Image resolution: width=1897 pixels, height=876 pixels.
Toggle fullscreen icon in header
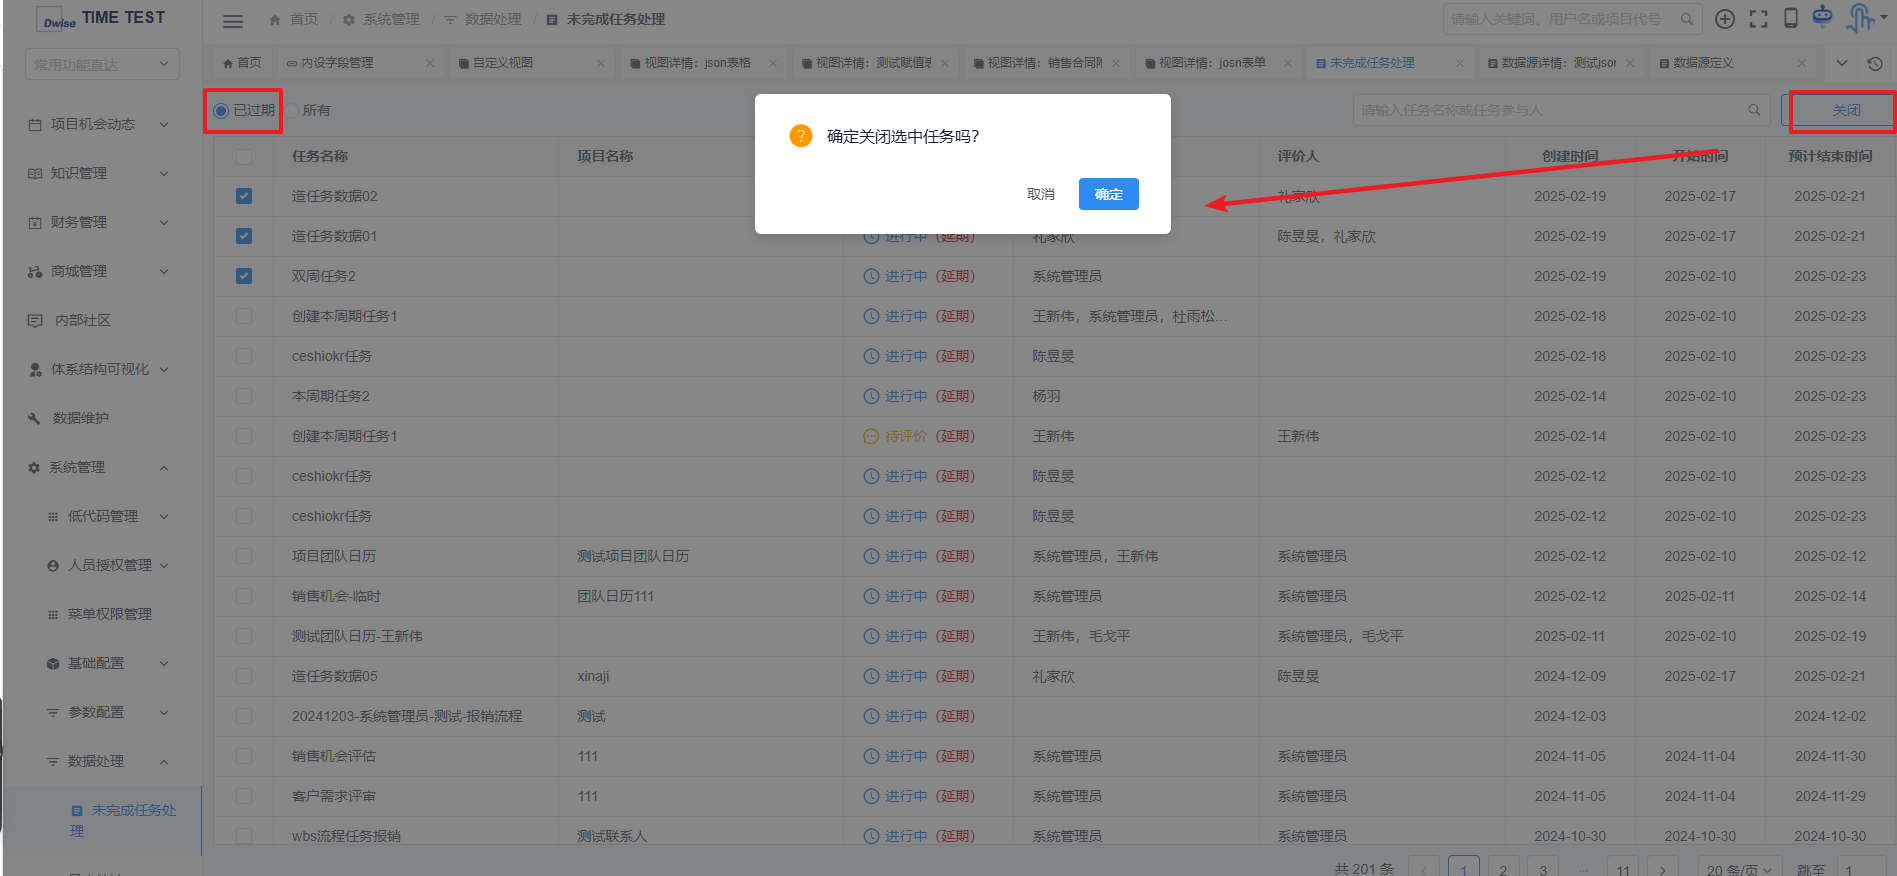[x=1758, y=19]
